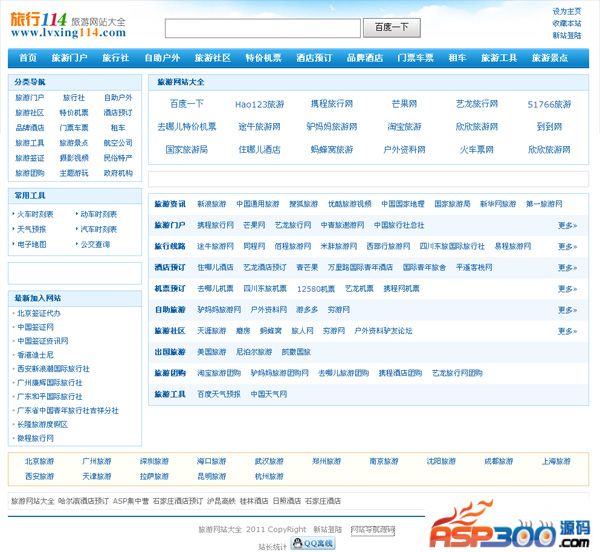This screenshot has width=600, height=552.
Task: Click 天涯旅游 in 旅游社区 row
Action: pos(212,331)
